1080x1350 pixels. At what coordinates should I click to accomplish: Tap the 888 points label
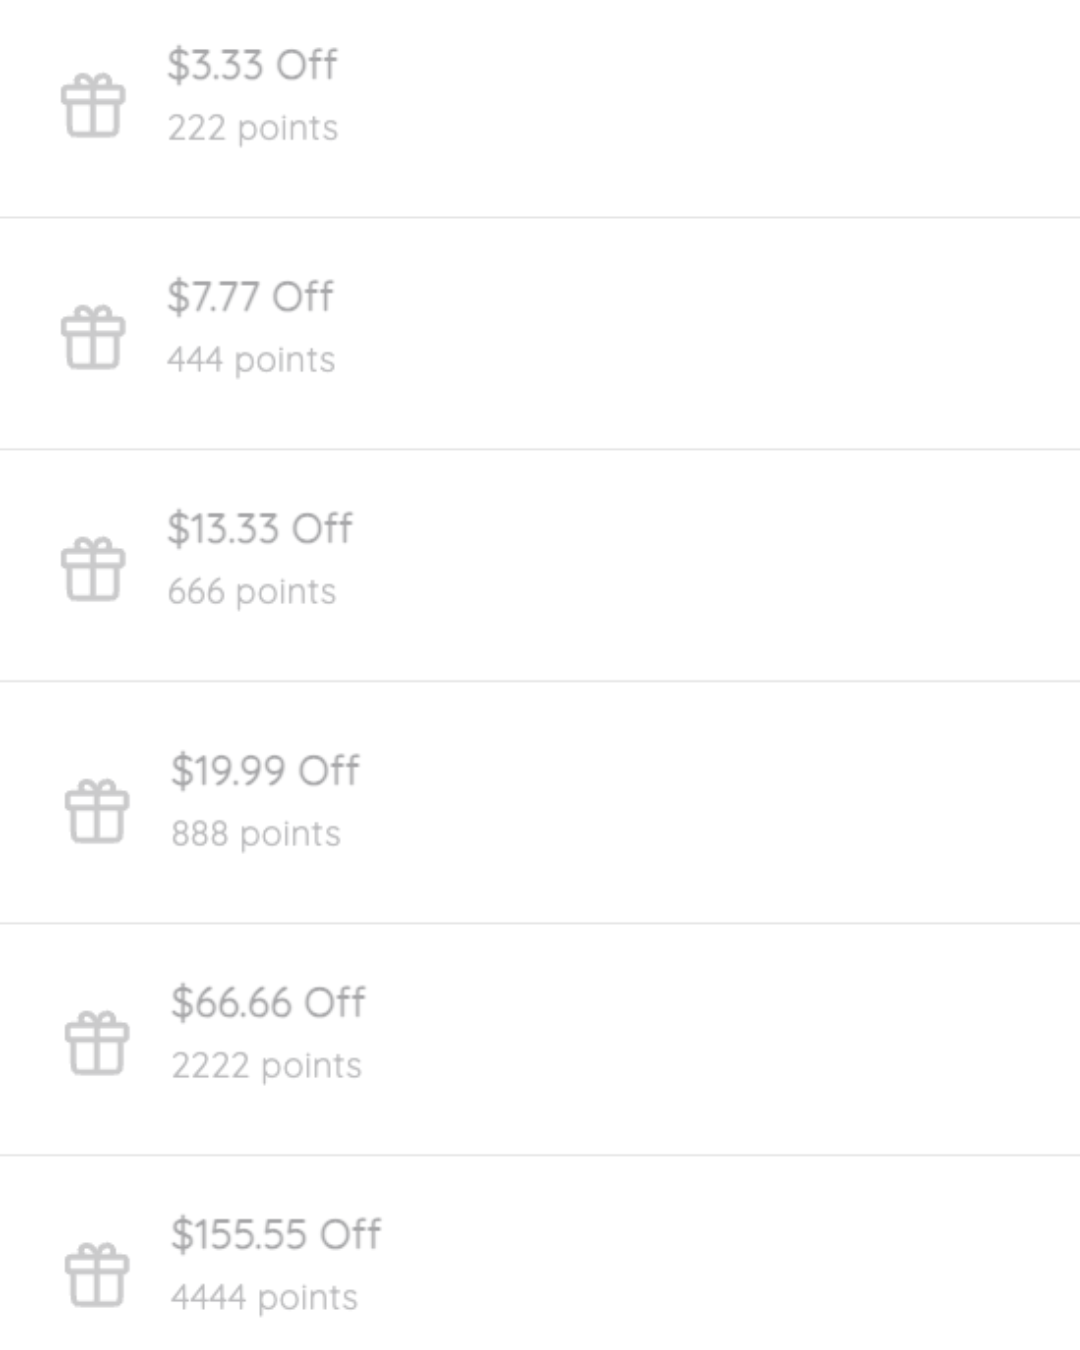(x=256, y=835)
